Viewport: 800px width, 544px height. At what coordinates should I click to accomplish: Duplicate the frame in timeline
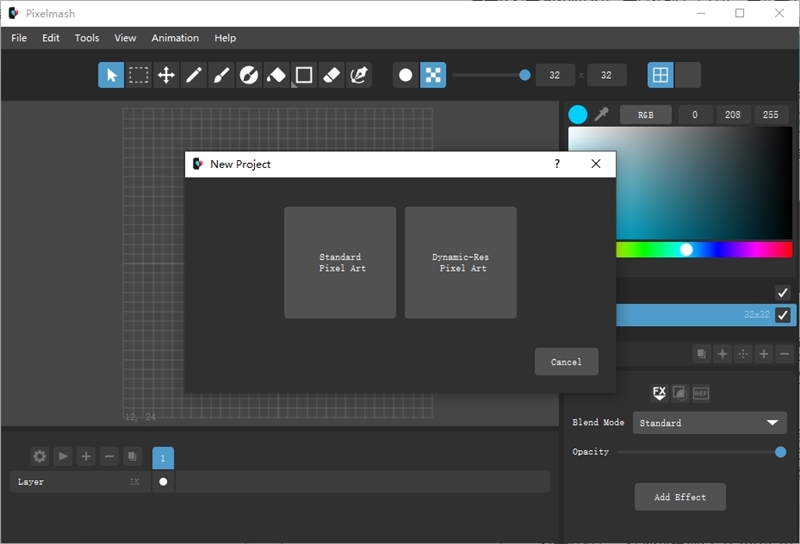click(x=132, y=456)
